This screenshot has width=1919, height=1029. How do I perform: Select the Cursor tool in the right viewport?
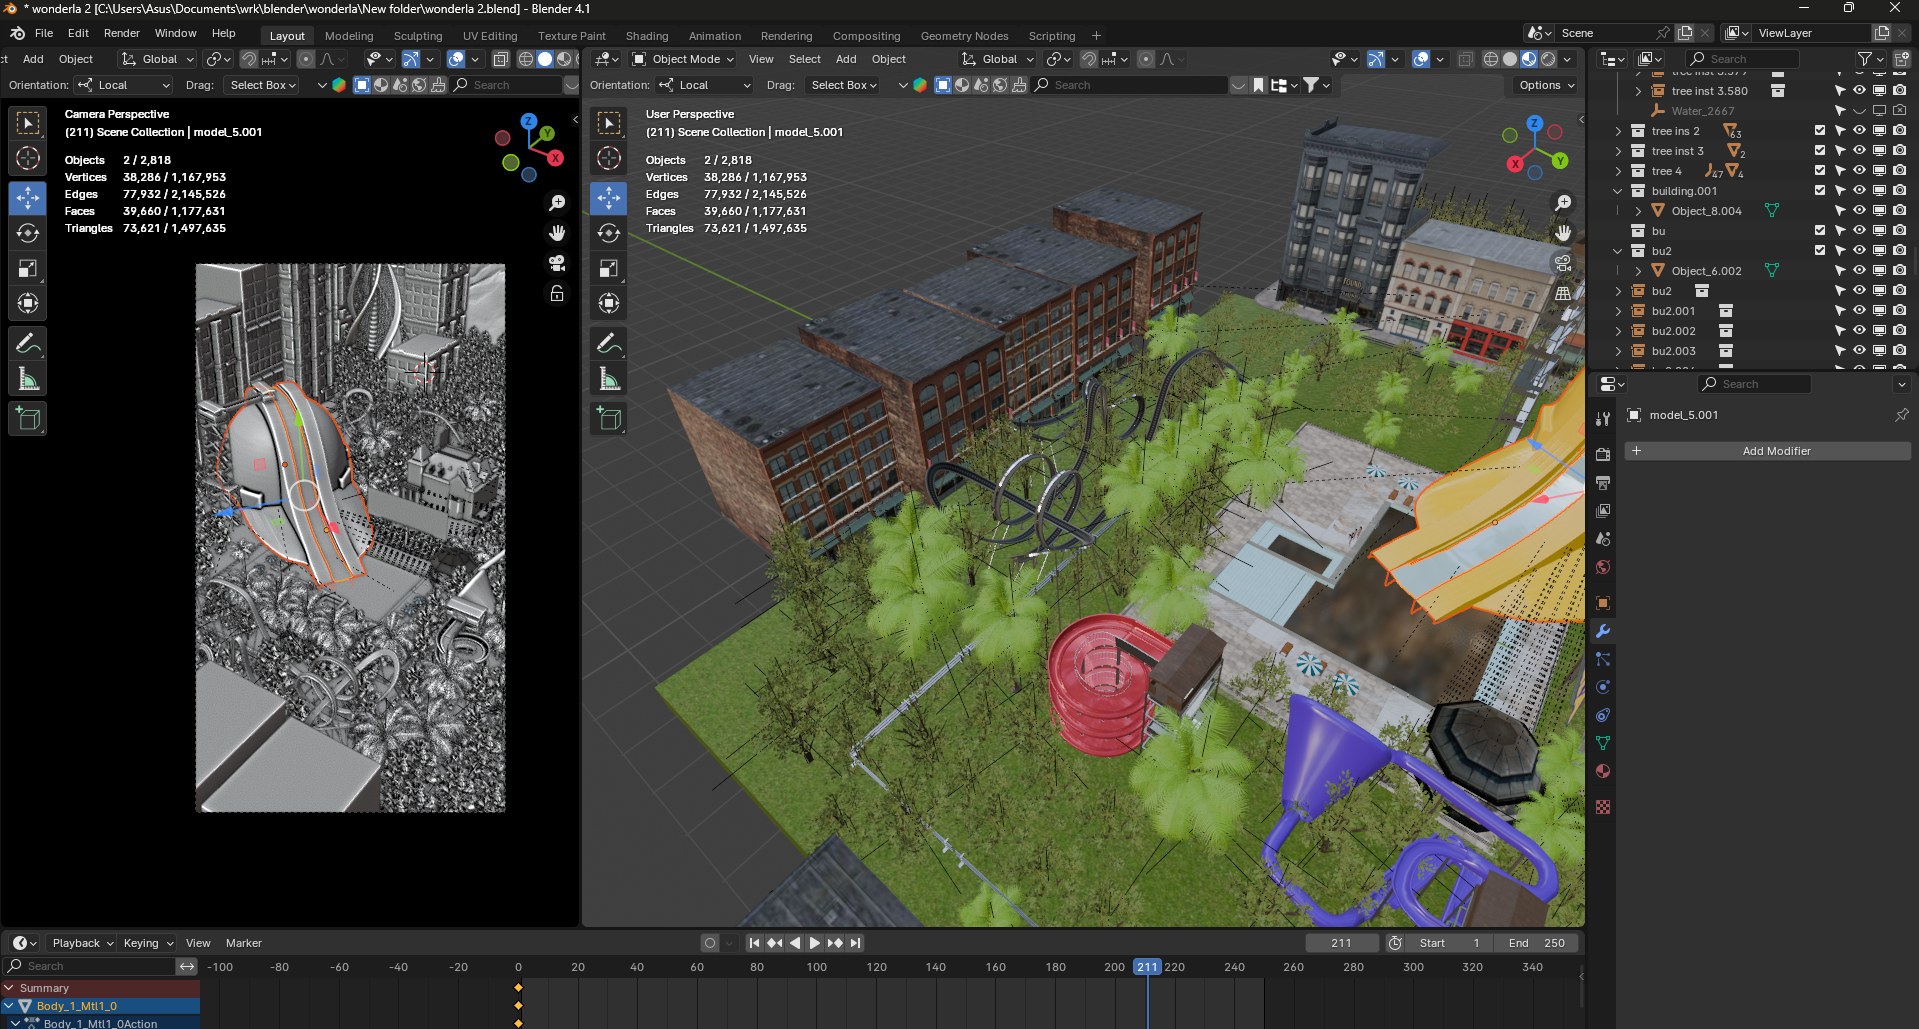[x=608, y=158]
